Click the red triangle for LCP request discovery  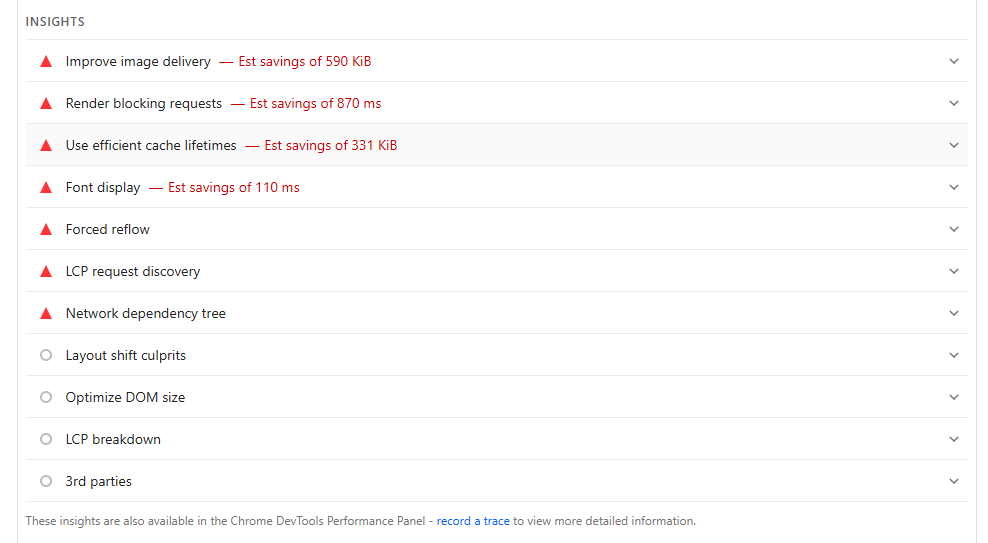click(x=46, y=272)
